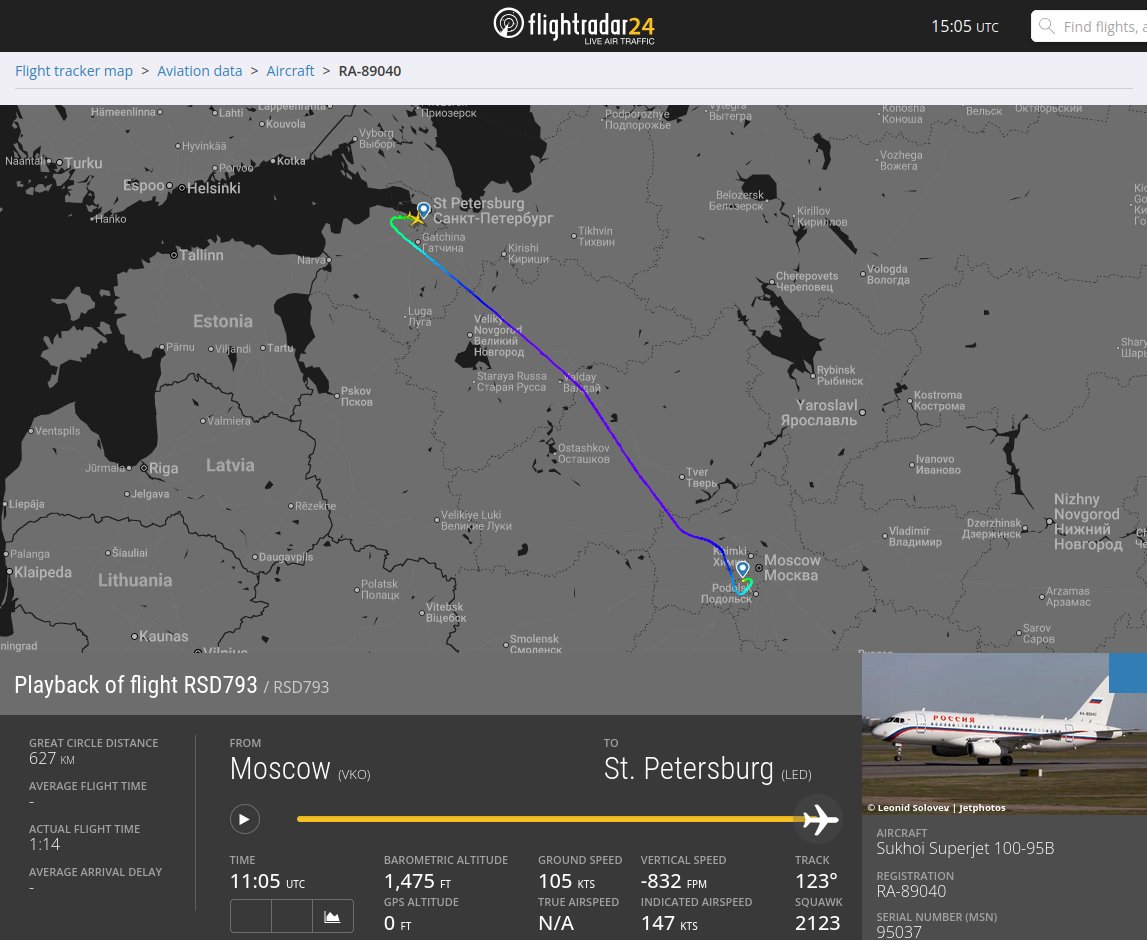Click the search magnifier icon
Screen dimensions: 1147x940
(x=1047, y=26)
